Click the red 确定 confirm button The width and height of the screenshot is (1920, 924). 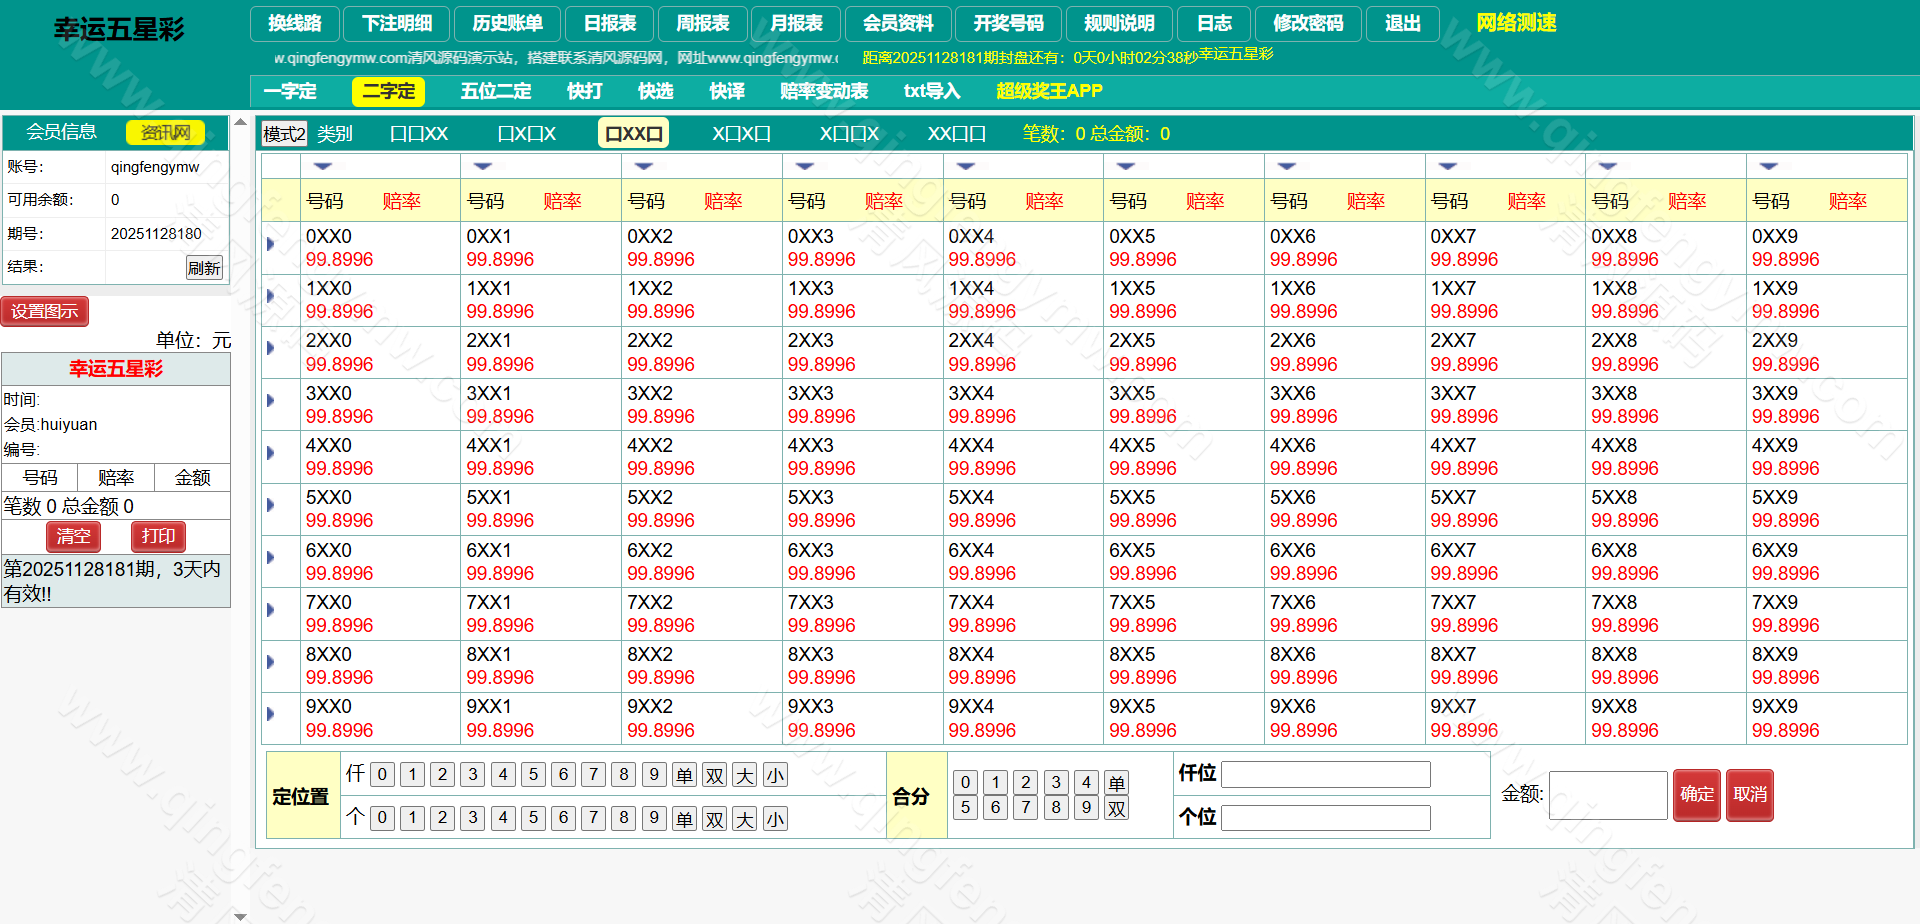point(1696,795)
